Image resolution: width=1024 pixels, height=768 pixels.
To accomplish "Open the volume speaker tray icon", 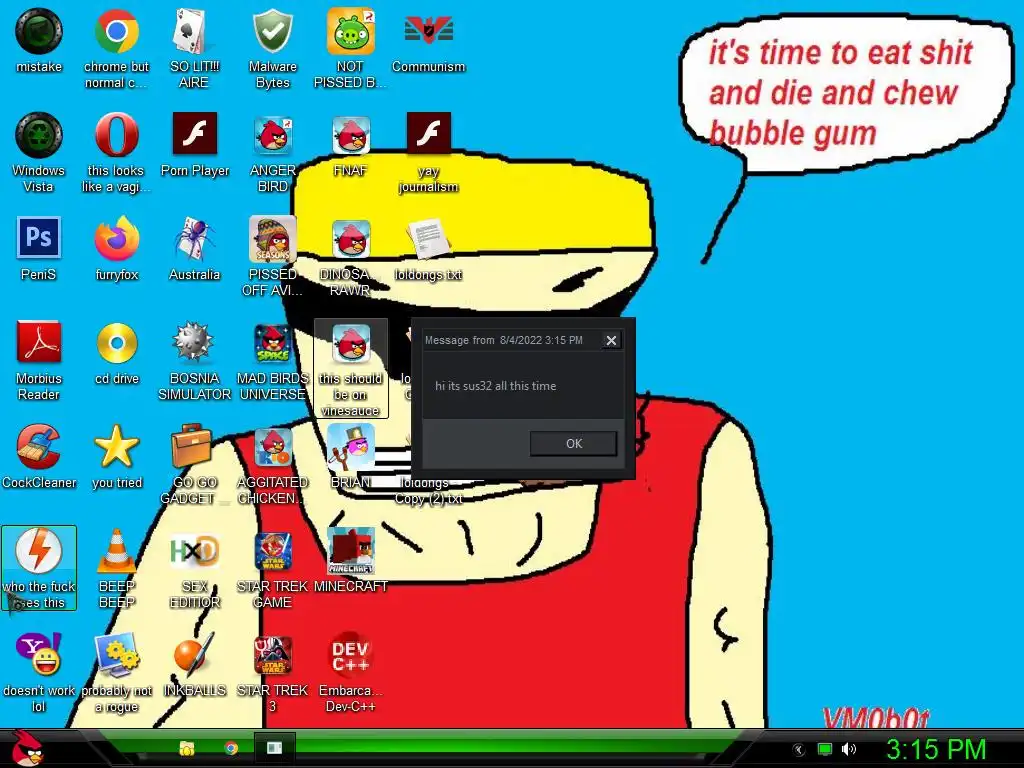I will tap(849, 749).
